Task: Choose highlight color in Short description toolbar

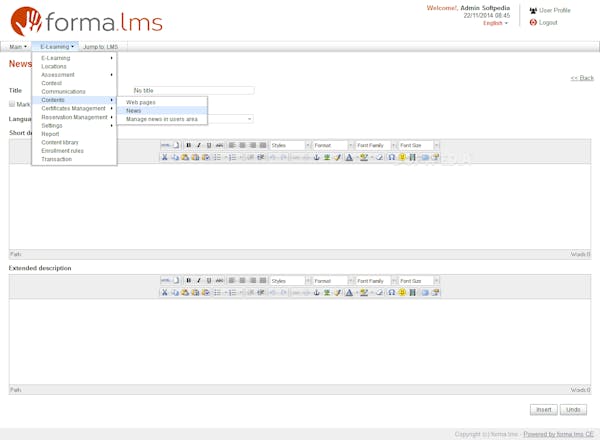Action: pyautogui.click(x=364, y=157)
